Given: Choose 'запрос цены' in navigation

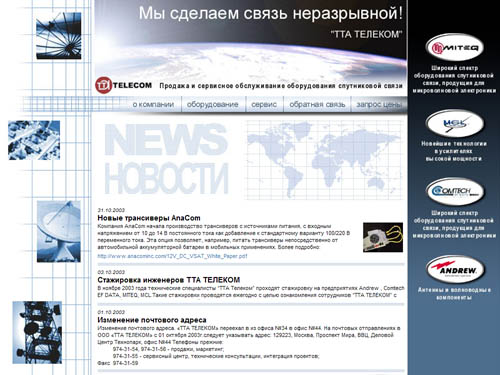Looking at the screenshot, I should tap(379, 104).
